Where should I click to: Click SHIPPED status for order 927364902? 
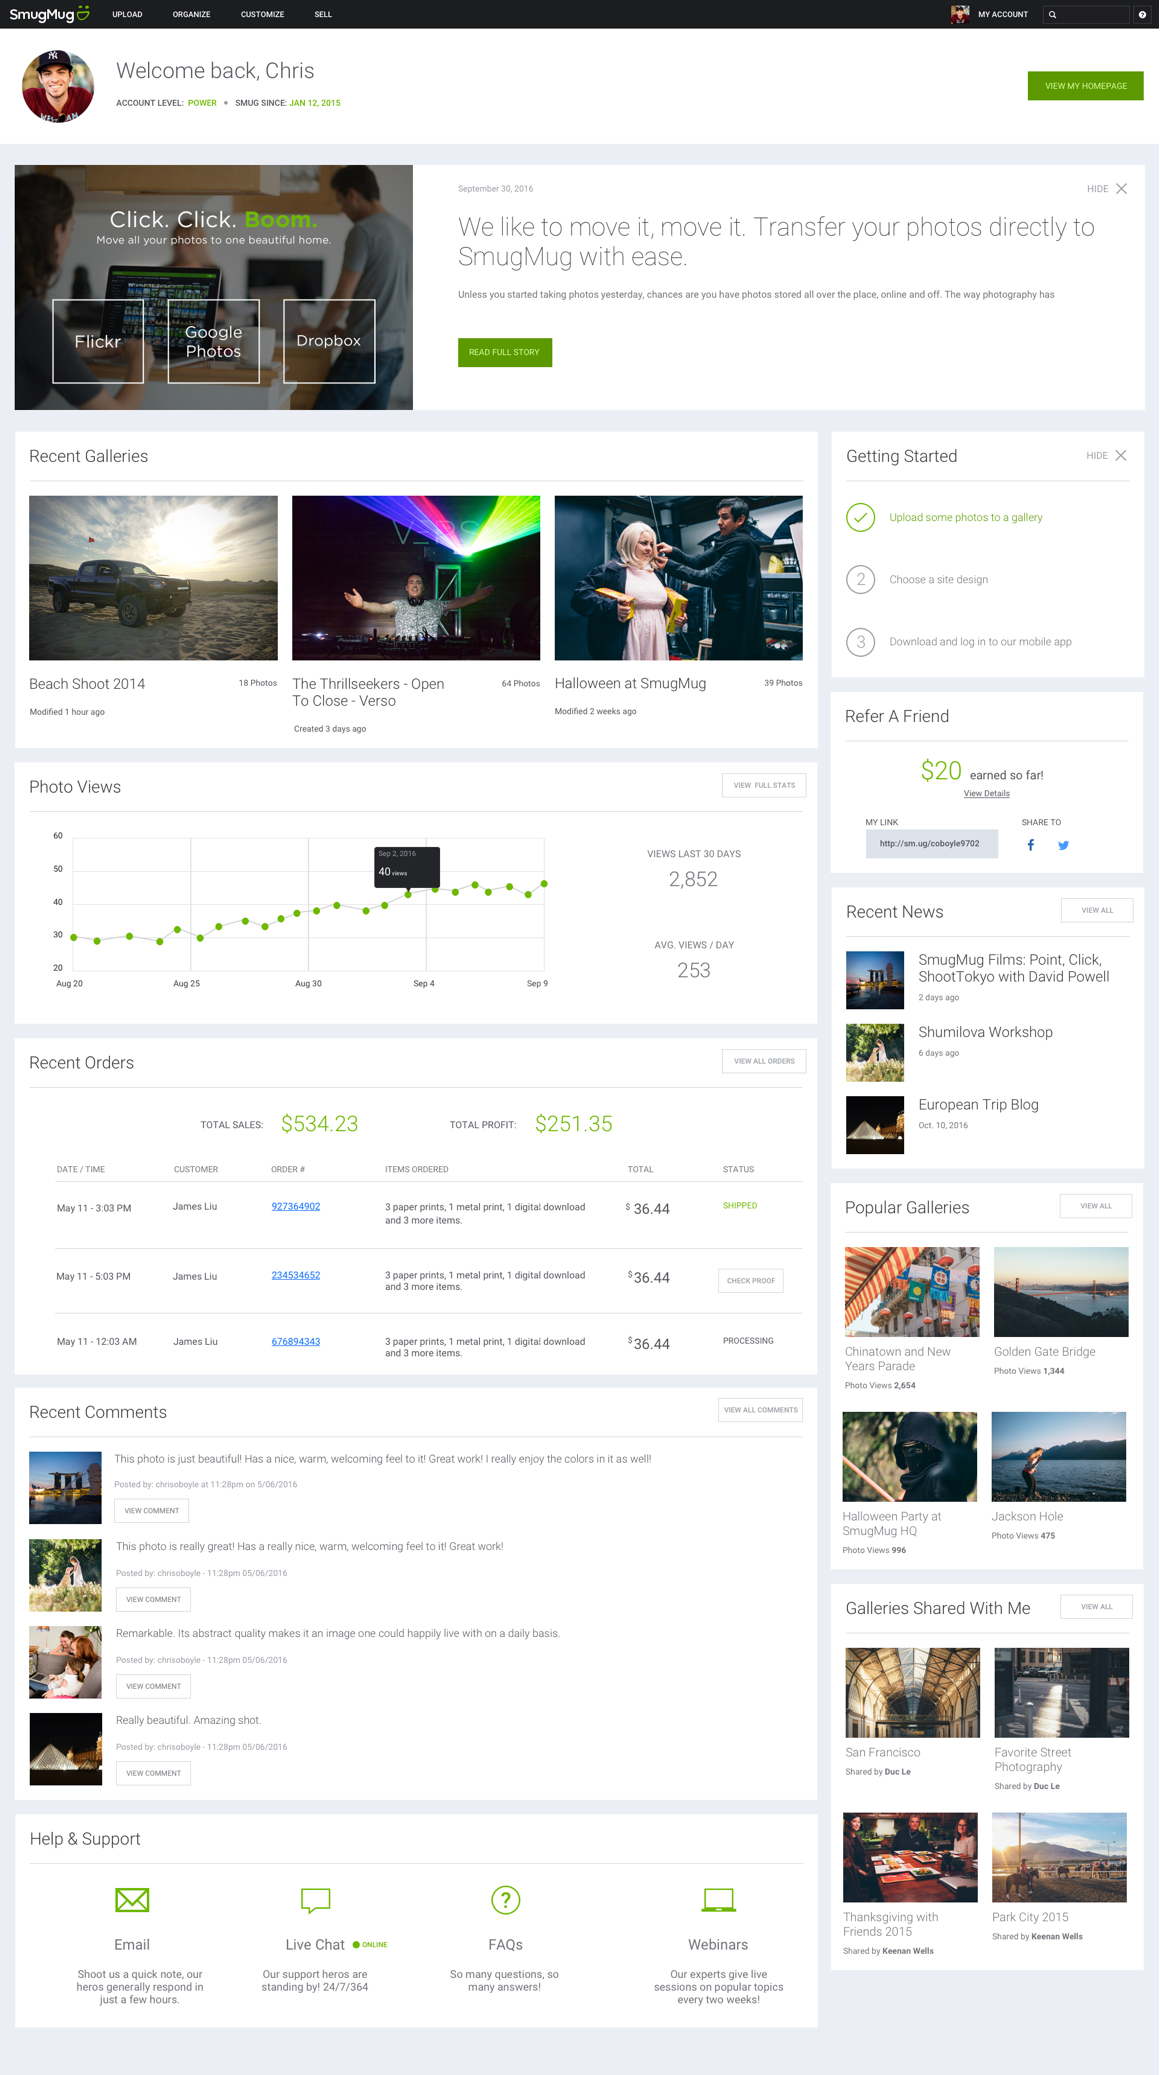click(740, 1206)
